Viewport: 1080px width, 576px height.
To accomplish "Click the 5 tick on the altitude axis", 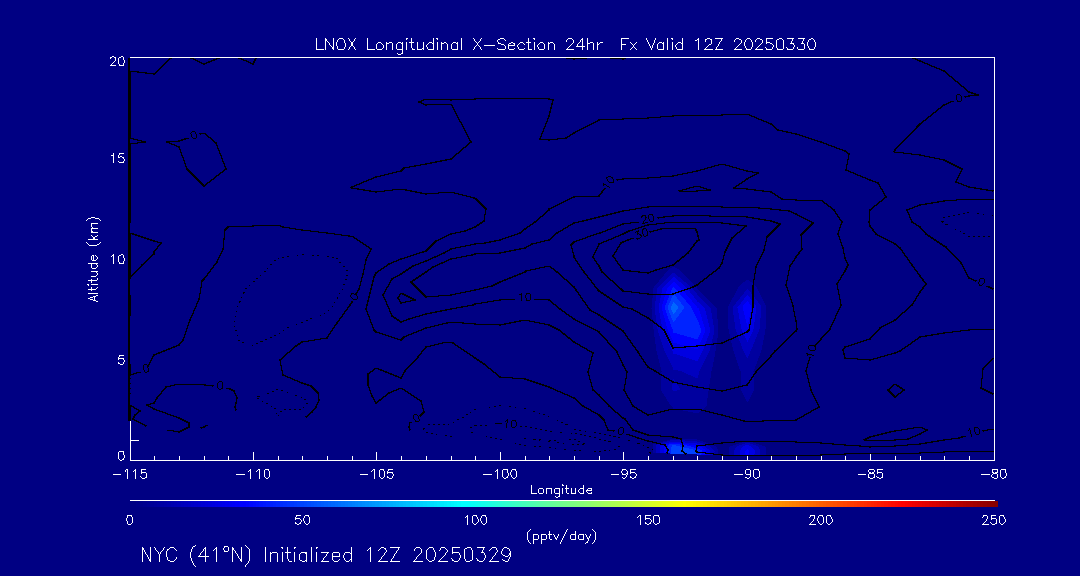I will 121,360.
